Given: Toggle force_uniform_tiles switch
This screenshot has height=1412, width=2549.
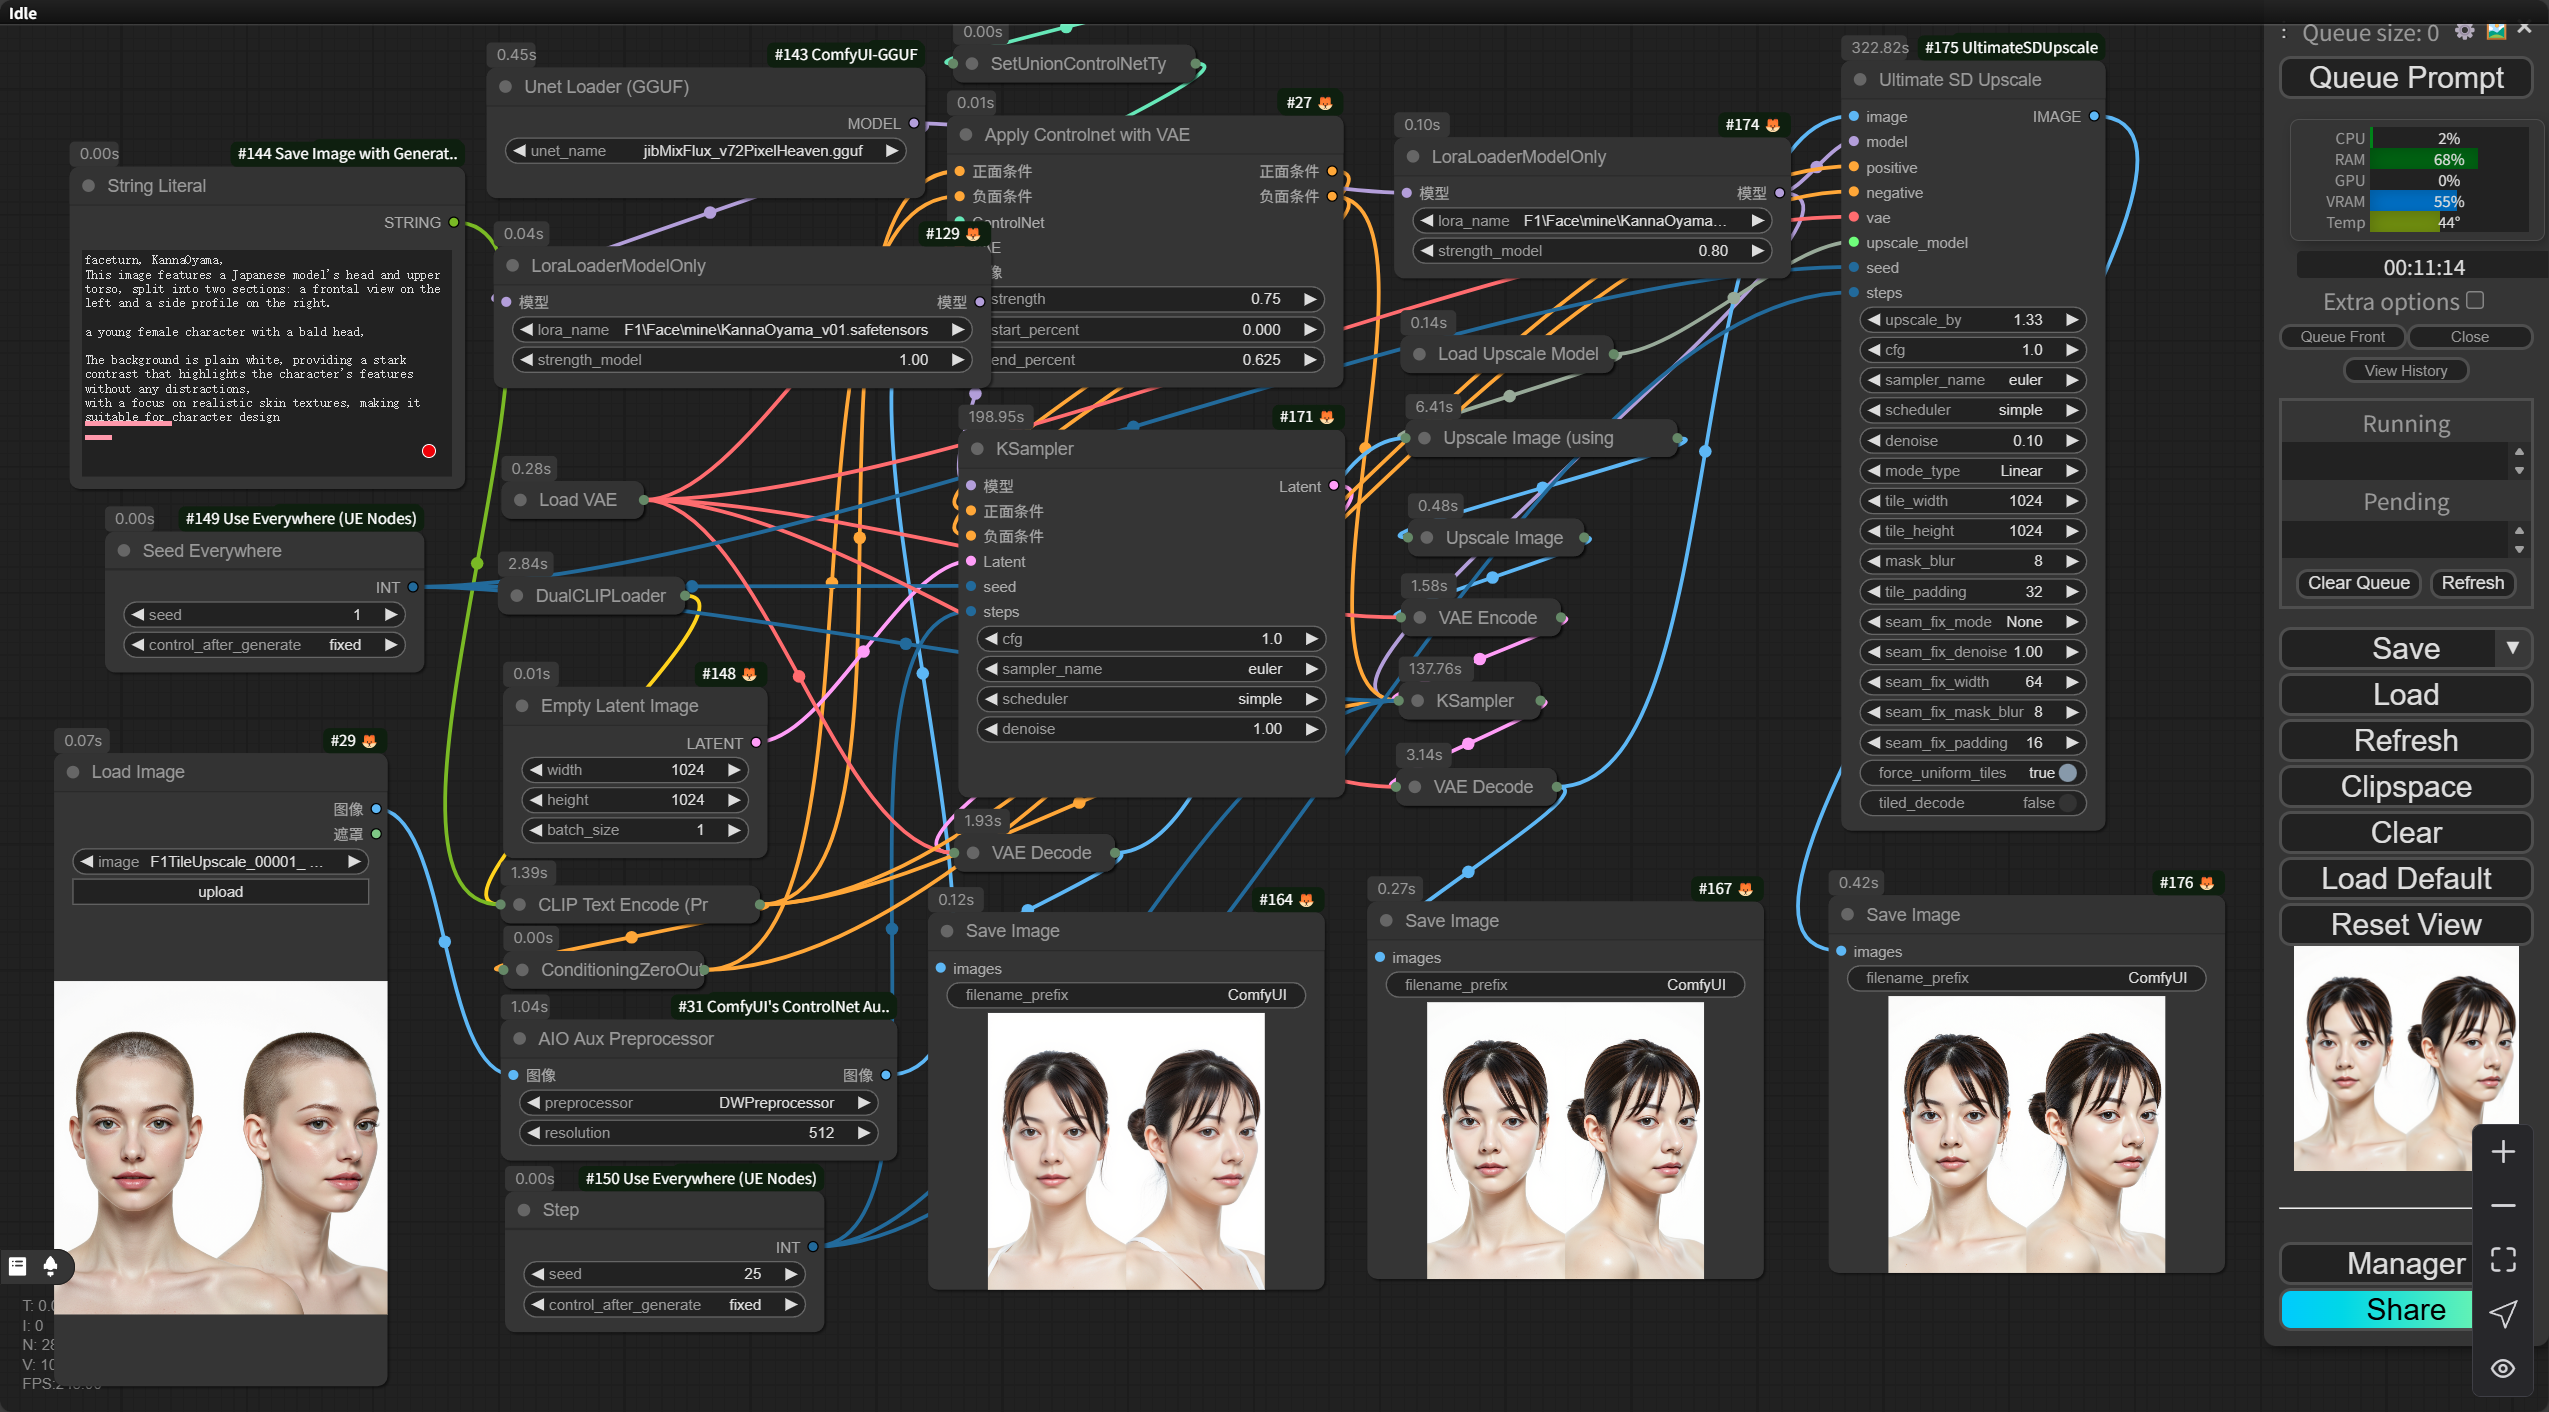Looking at the screenshot, I should (2067, 773).
